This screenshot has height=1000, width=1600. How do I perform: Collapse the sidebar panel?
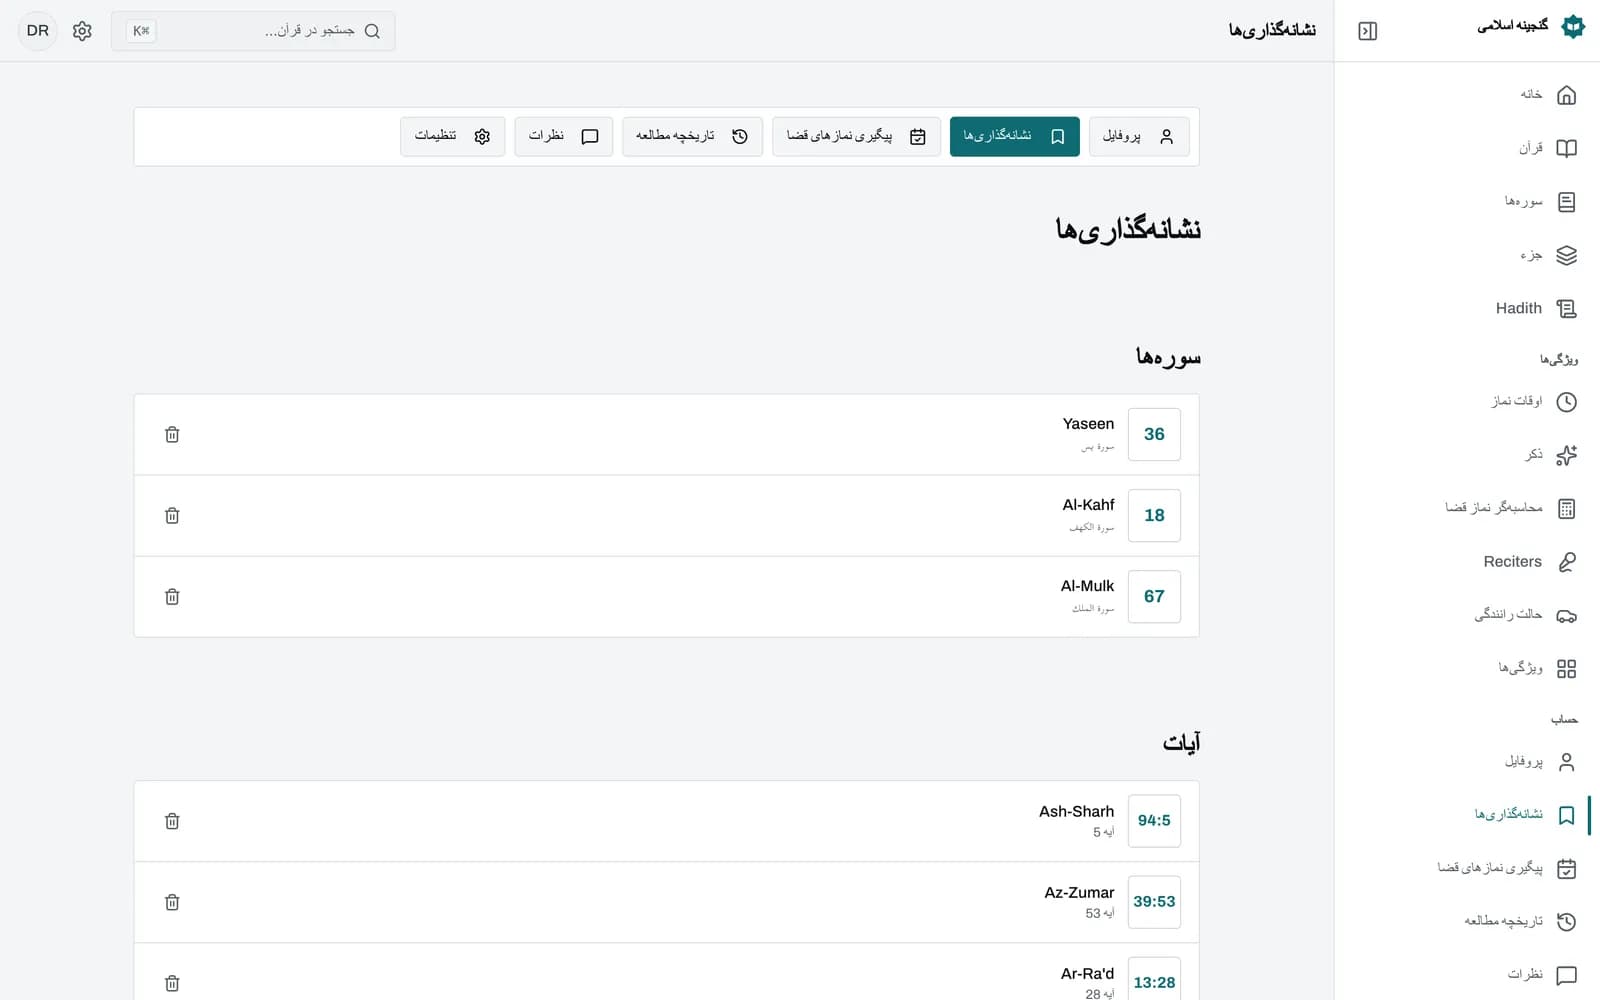[x=1368, y=31]
